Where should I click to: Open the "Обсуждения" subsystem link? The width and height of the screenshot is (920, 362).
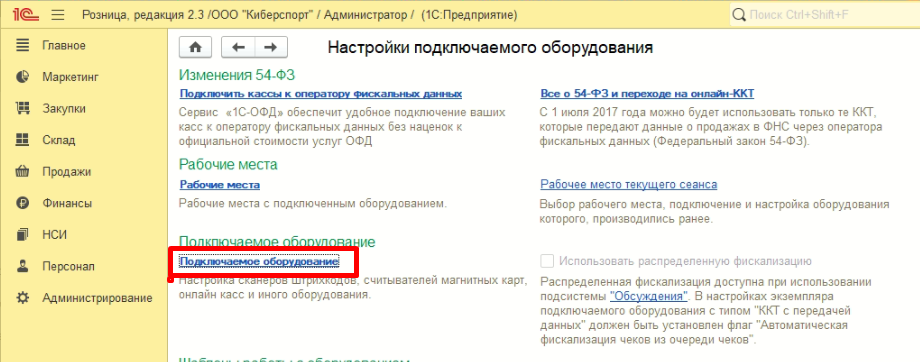pyautogui.click(x=648, y=297)
